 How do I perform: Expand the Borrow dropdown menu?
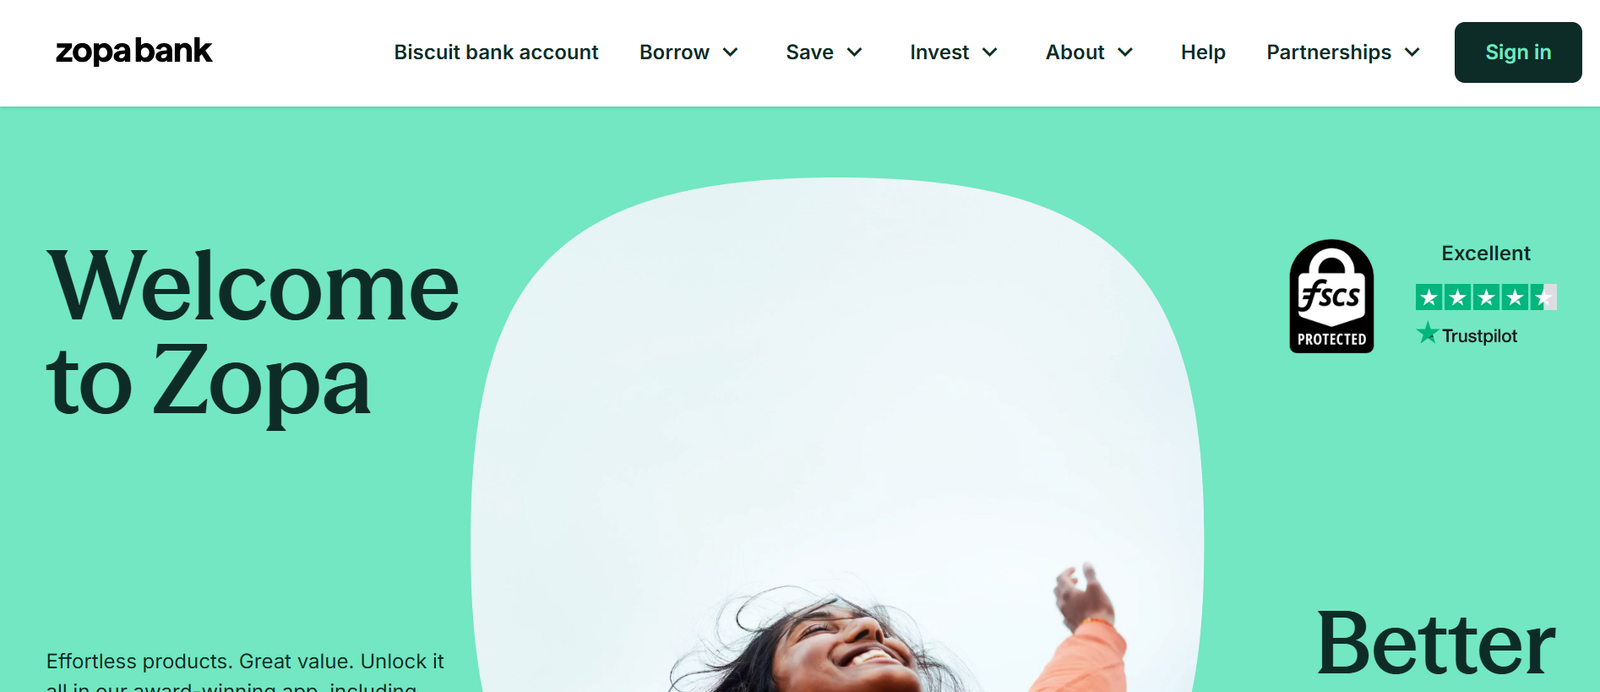689,52
